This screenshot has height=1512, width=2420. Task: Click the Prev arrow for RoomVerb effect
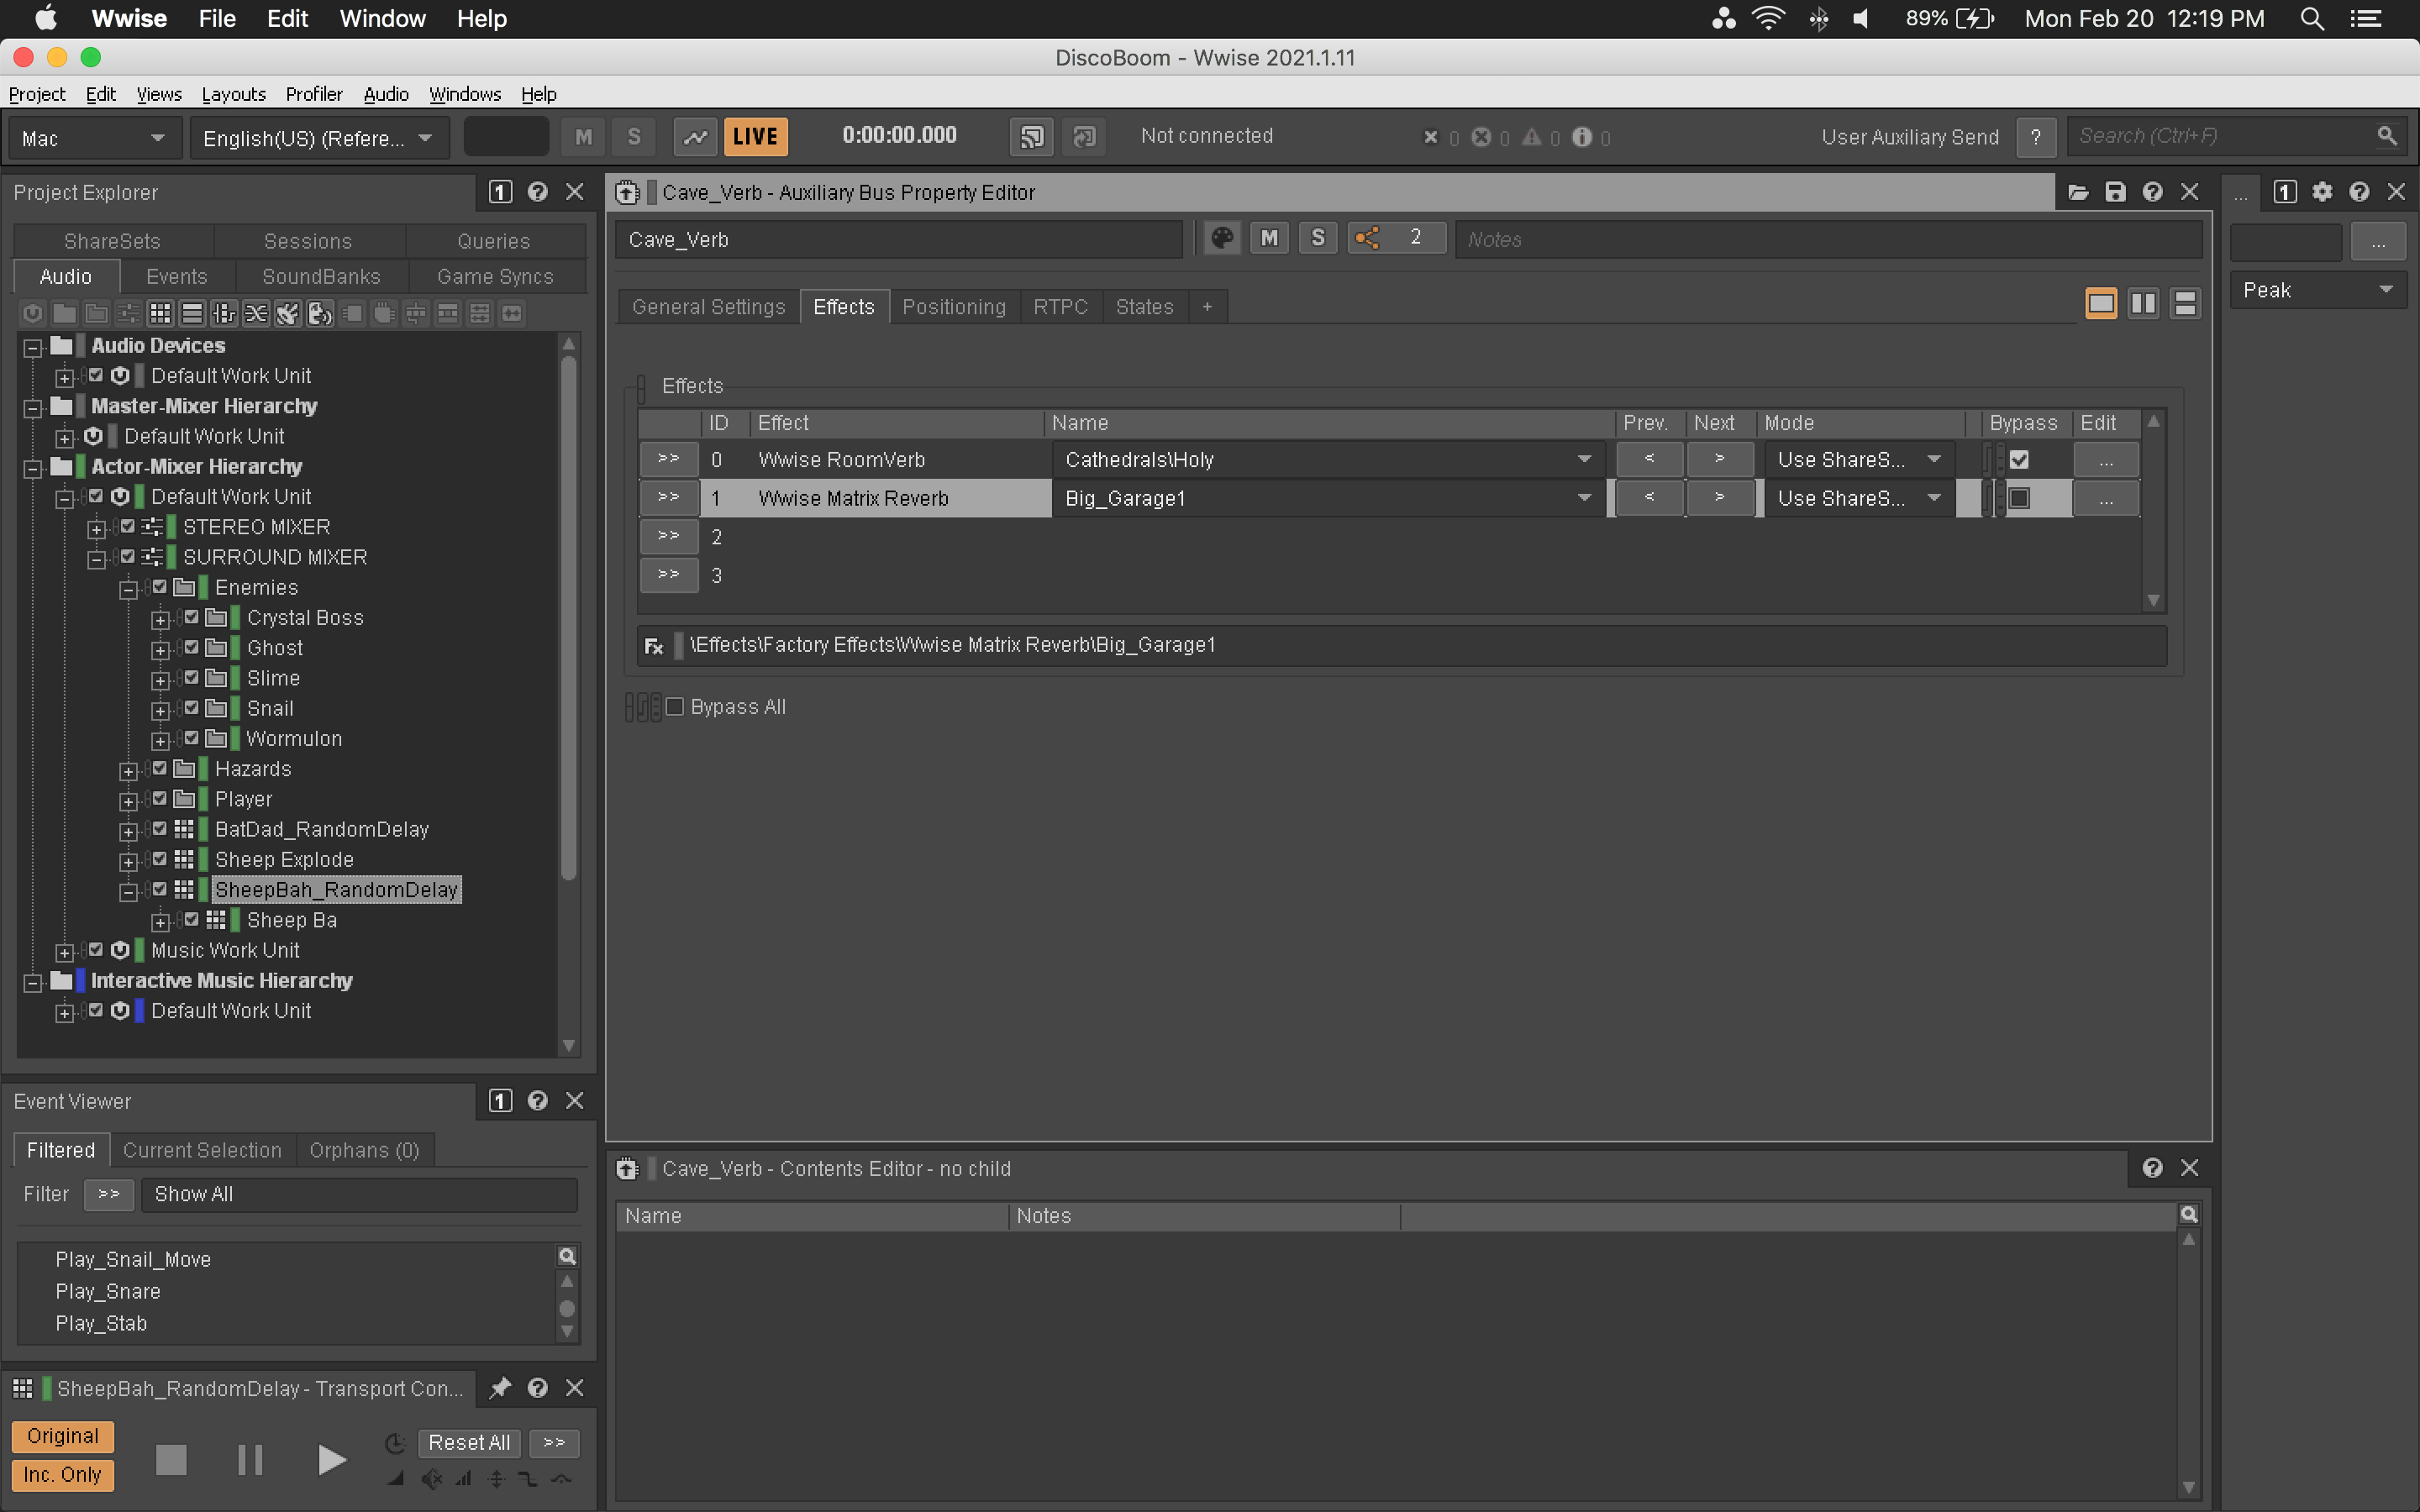[1644, 456]
